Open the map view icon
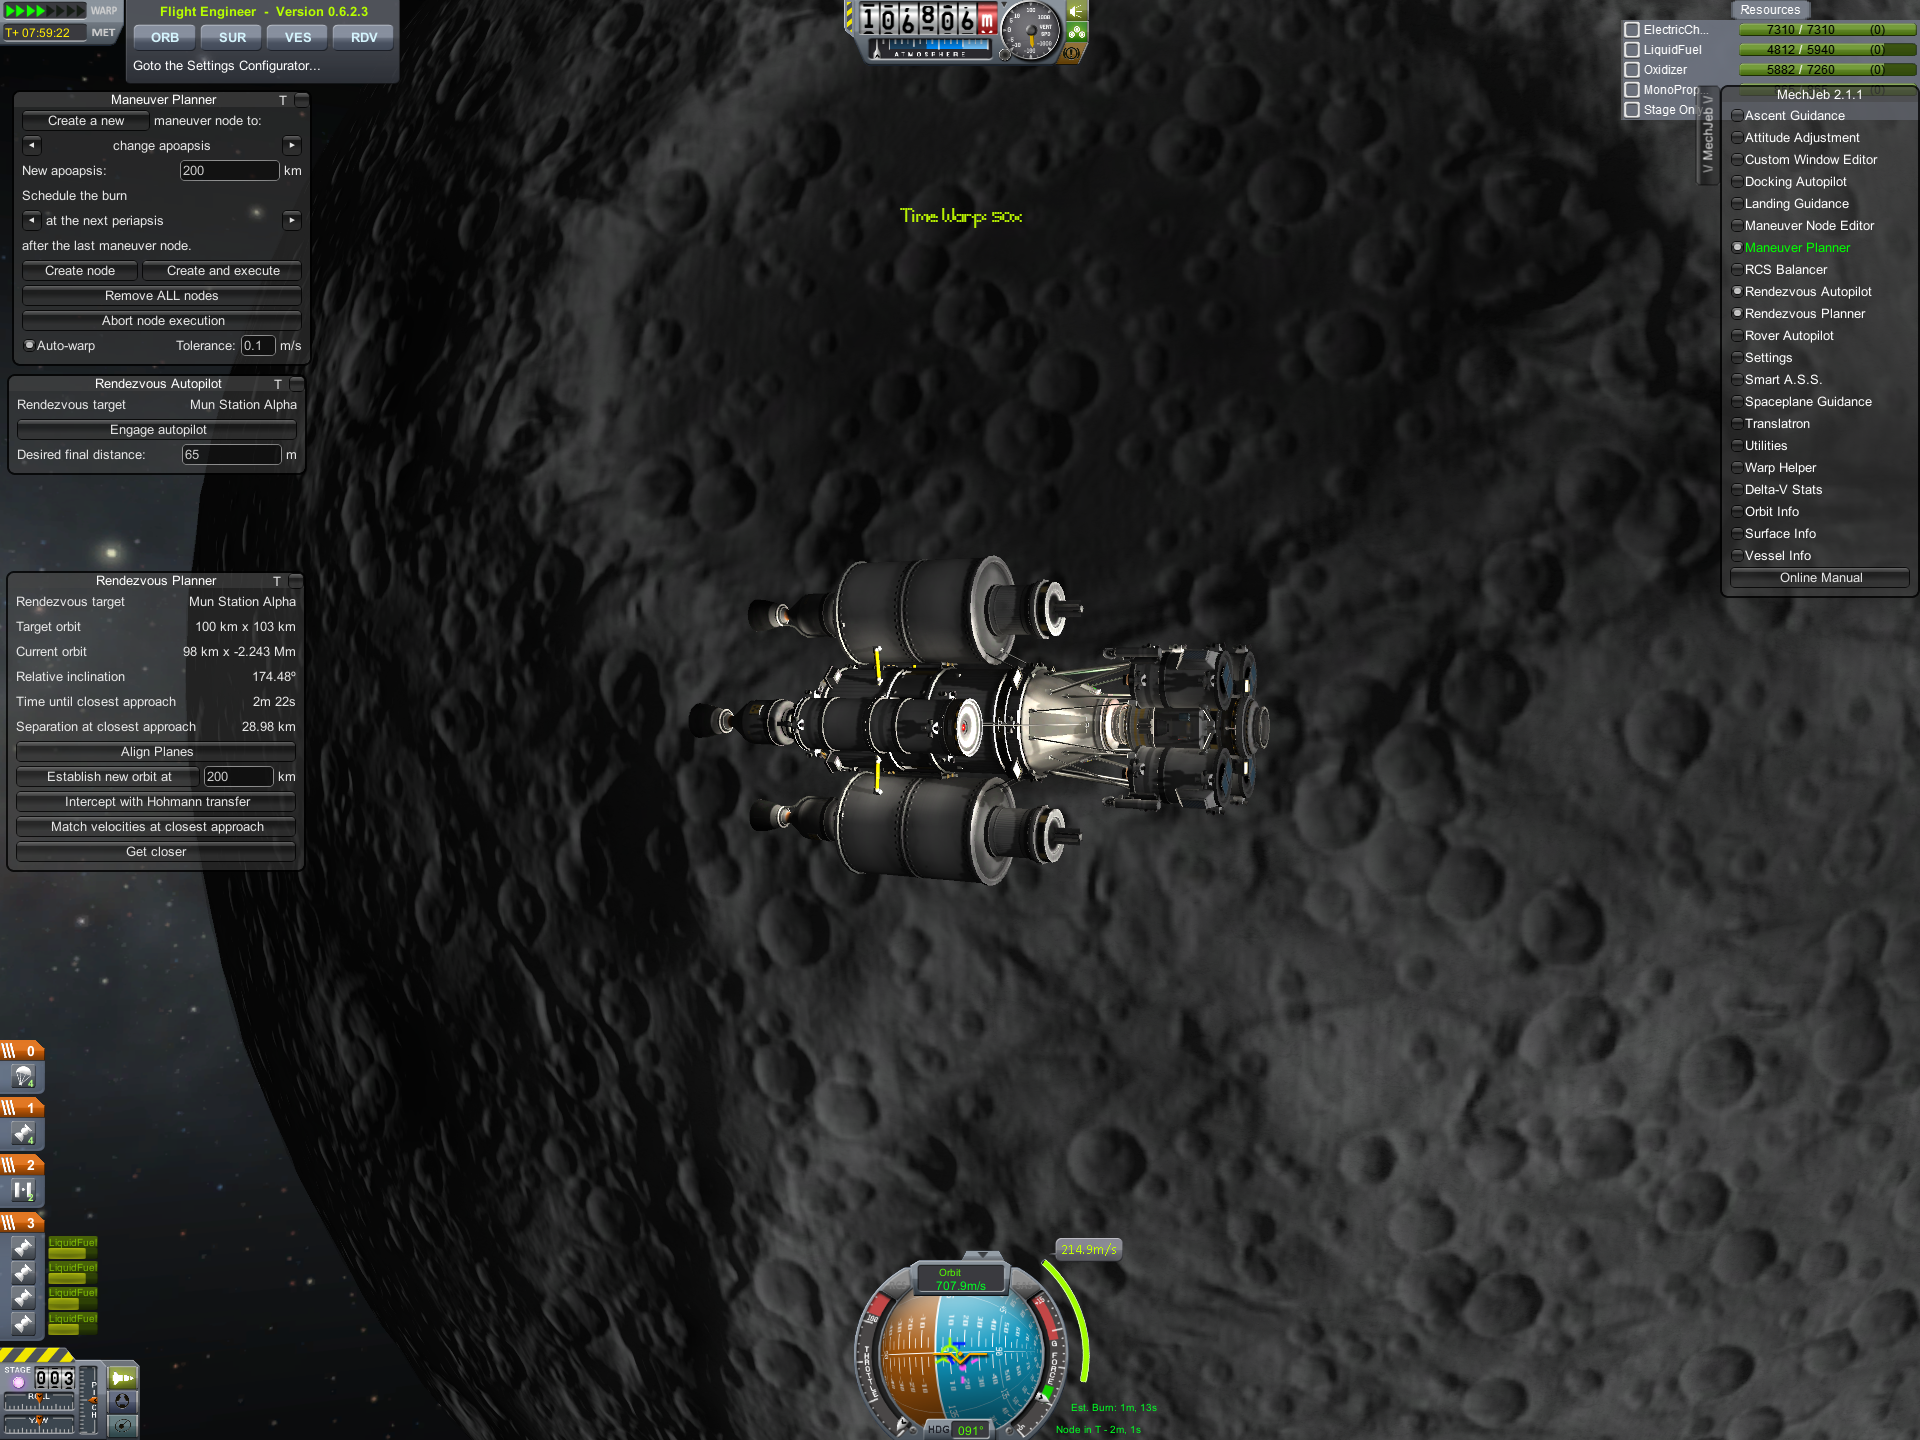The width and height of the screenshot is (1920, 1440). coord(122,1425)
